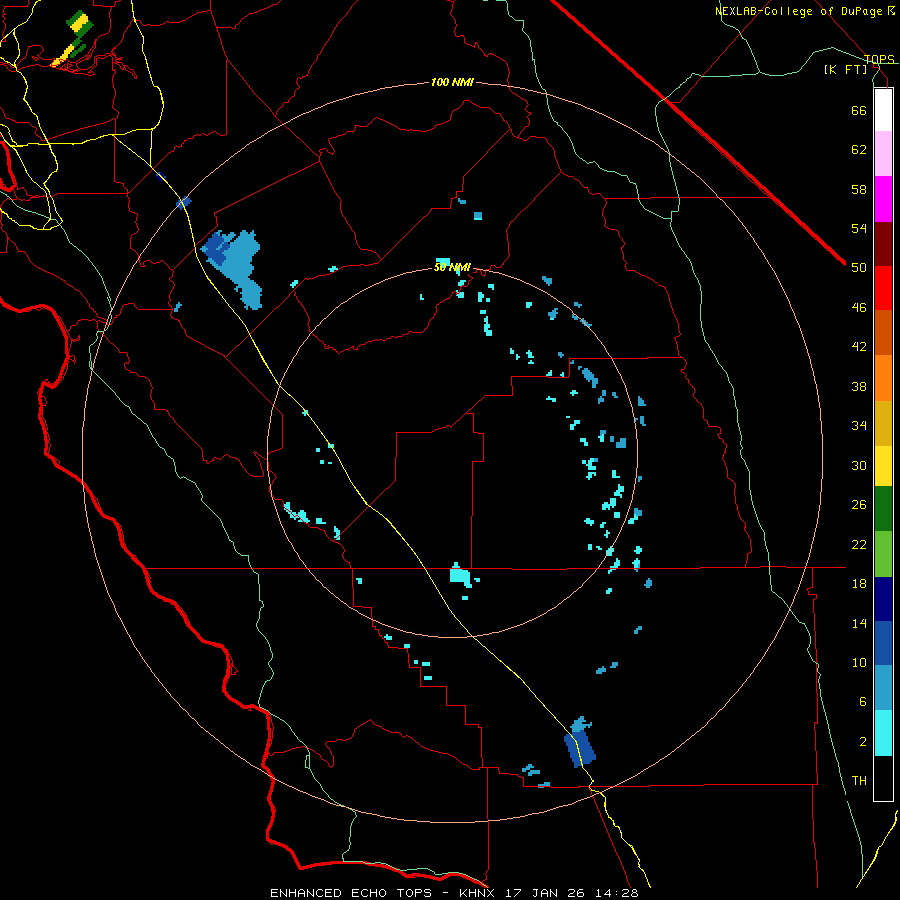Click the 2 value on the legend
900x900 pixels.
863,742
